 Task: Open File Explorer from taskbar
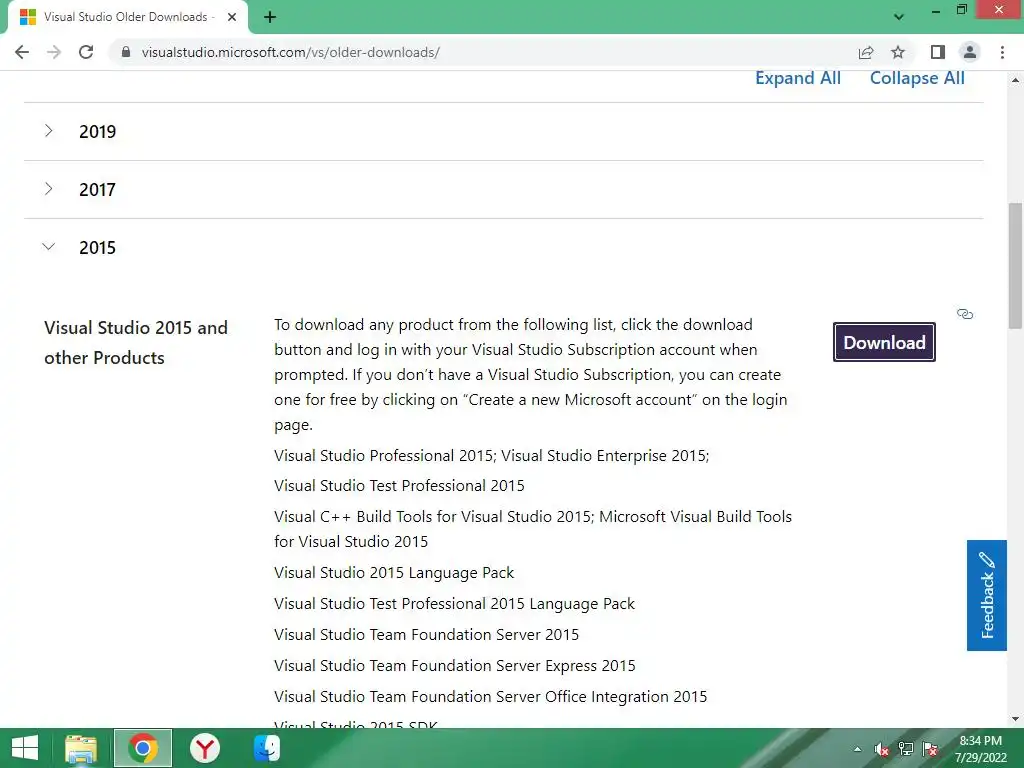click(81, 748)
